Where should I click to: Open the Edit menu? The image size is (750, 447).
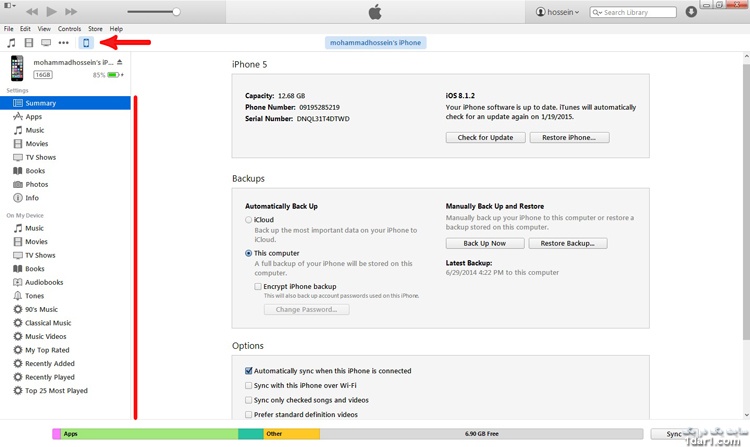pos(25,29)
